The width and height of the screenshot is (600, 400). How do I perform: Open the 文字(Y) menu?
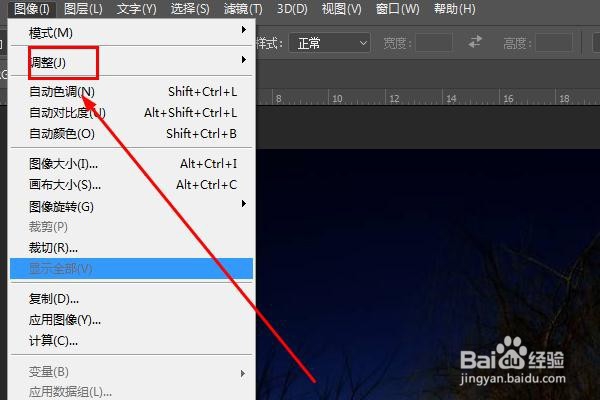coord(136,9)
